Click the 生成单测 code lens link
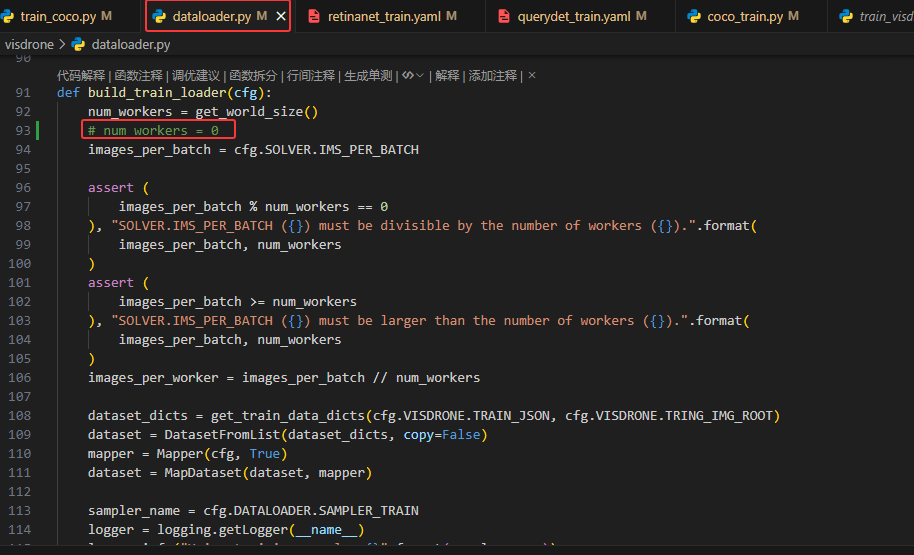Image resolution: width=914 pixels, height=555 pixels. pyautogui.click(x=368, y=76)
